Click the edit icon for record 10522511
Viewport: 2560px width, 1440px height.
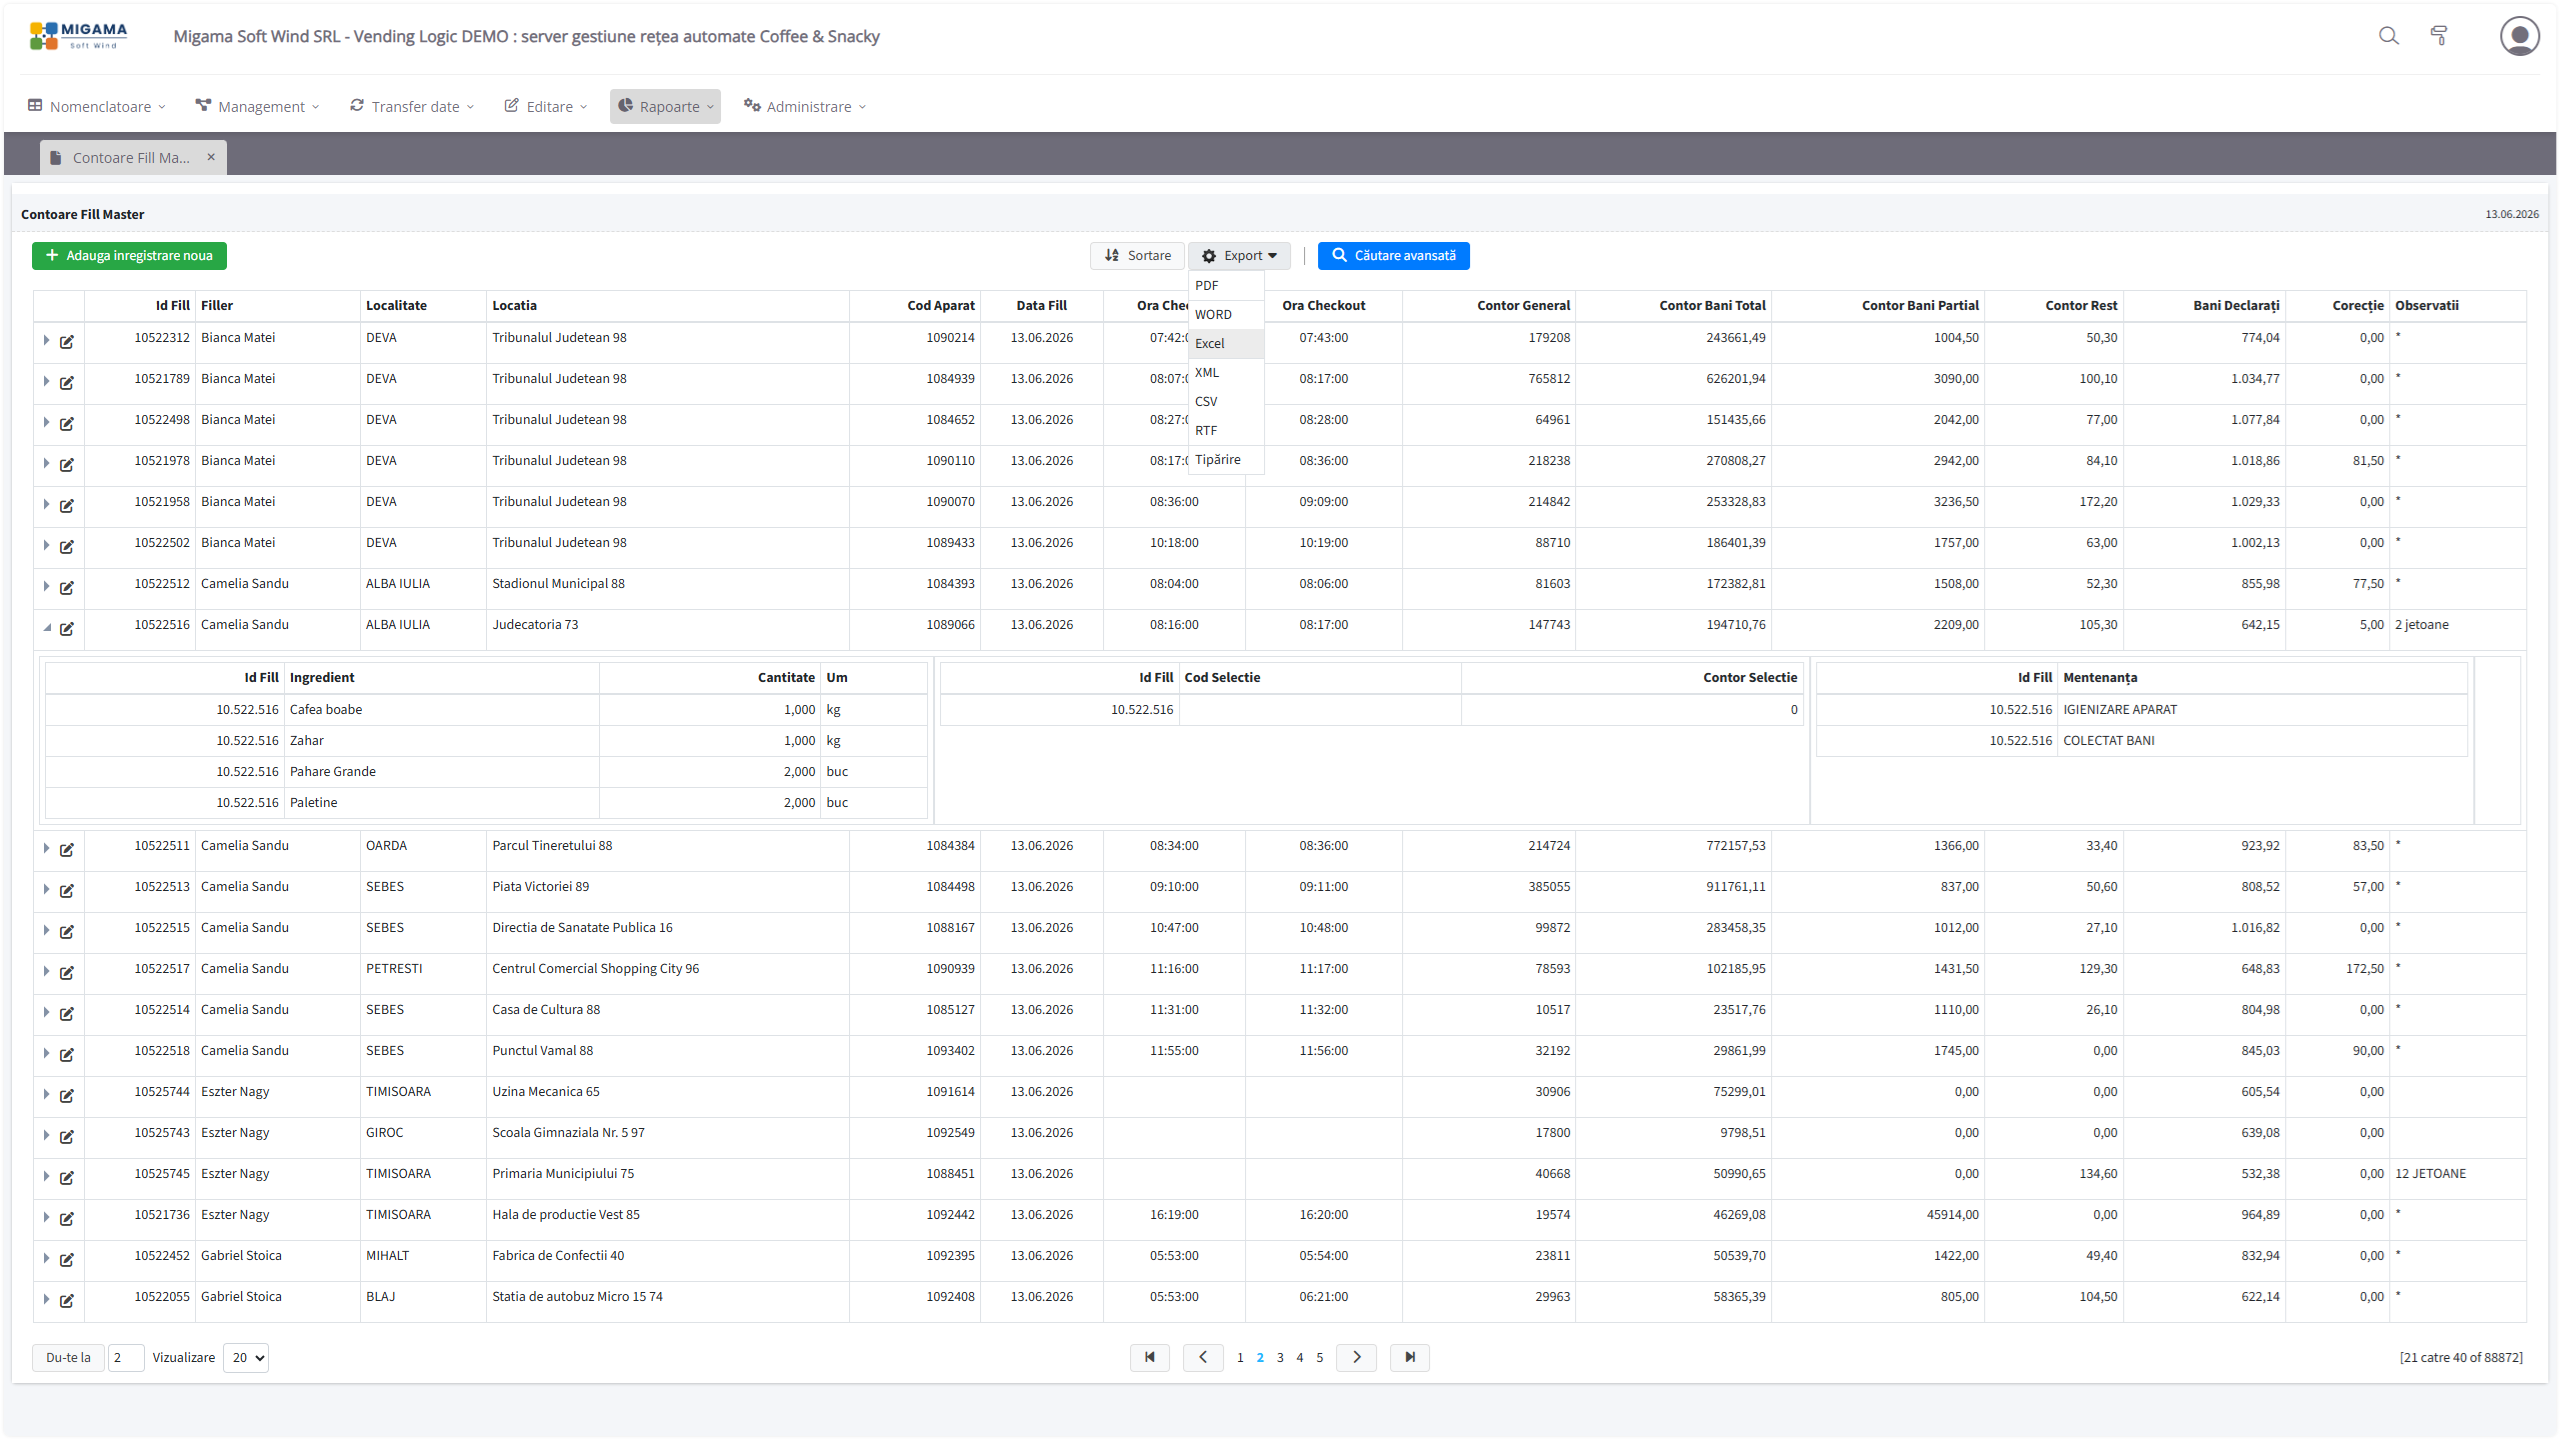click(x=67, y=850)
